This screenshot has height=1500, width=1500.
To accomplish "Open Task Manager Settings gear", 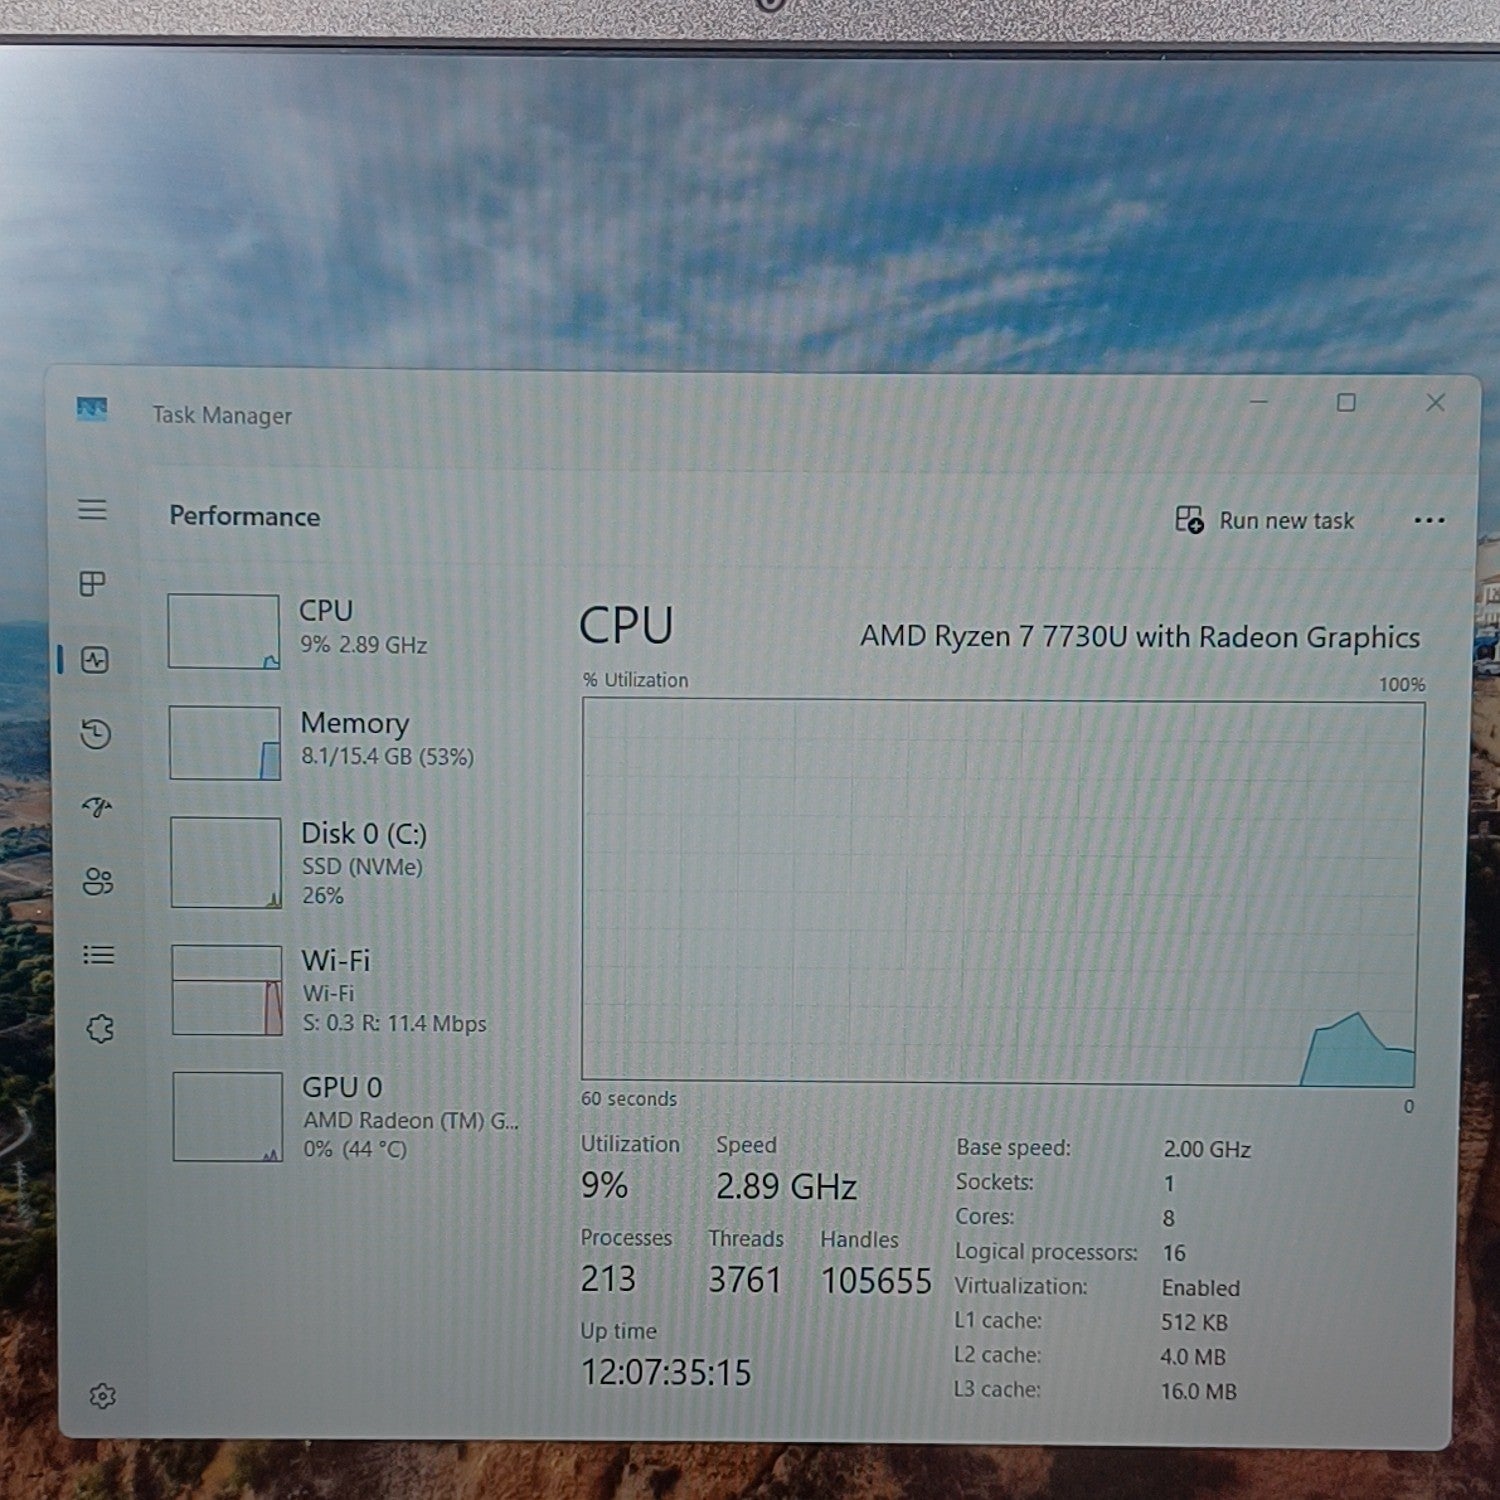I will tap(103, 1396).
